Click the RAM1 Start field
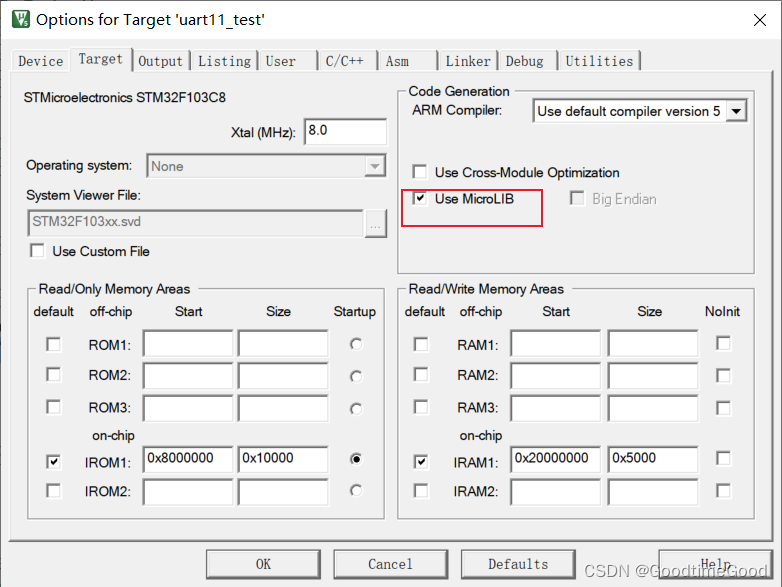Image resolution: width=782 pixels, height=587 pixels. pyautogui.click(x=556, y=343)
